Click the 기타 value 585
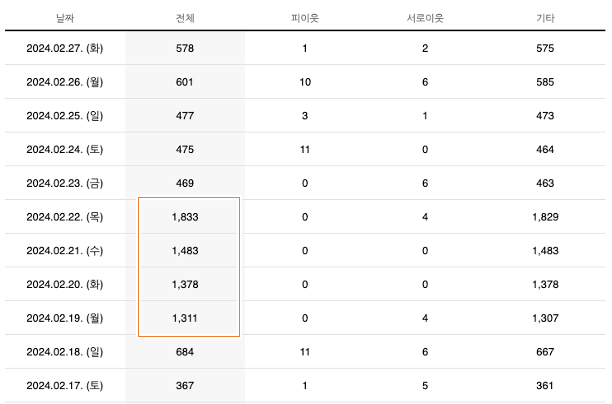This screenshot has width=612, height=404. (x=545, y=82)
